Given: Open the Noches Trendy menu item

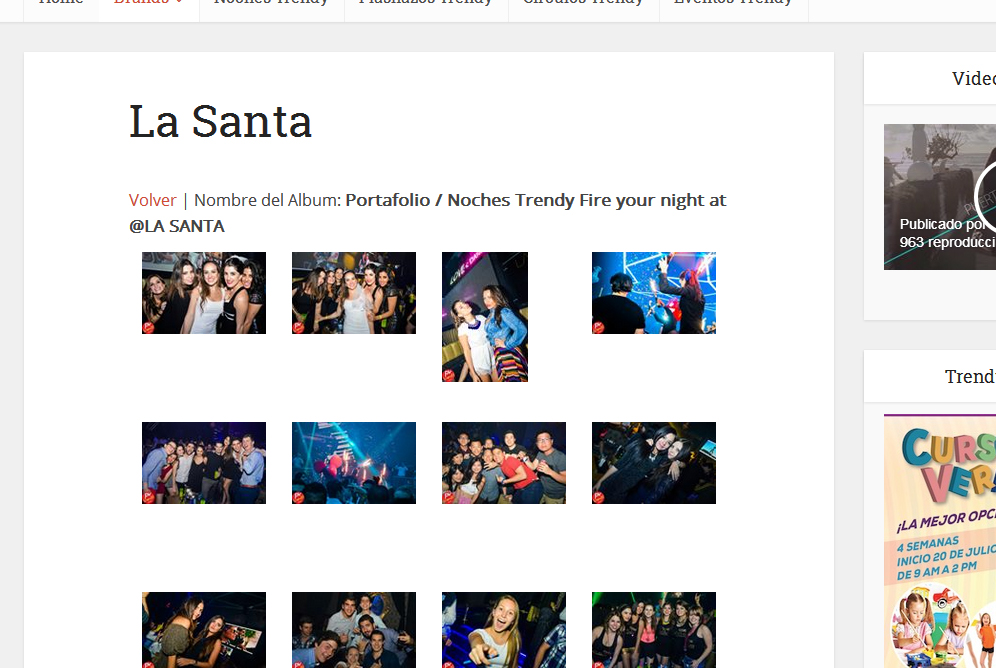Looking at the screenshot, I should [271, 4].
